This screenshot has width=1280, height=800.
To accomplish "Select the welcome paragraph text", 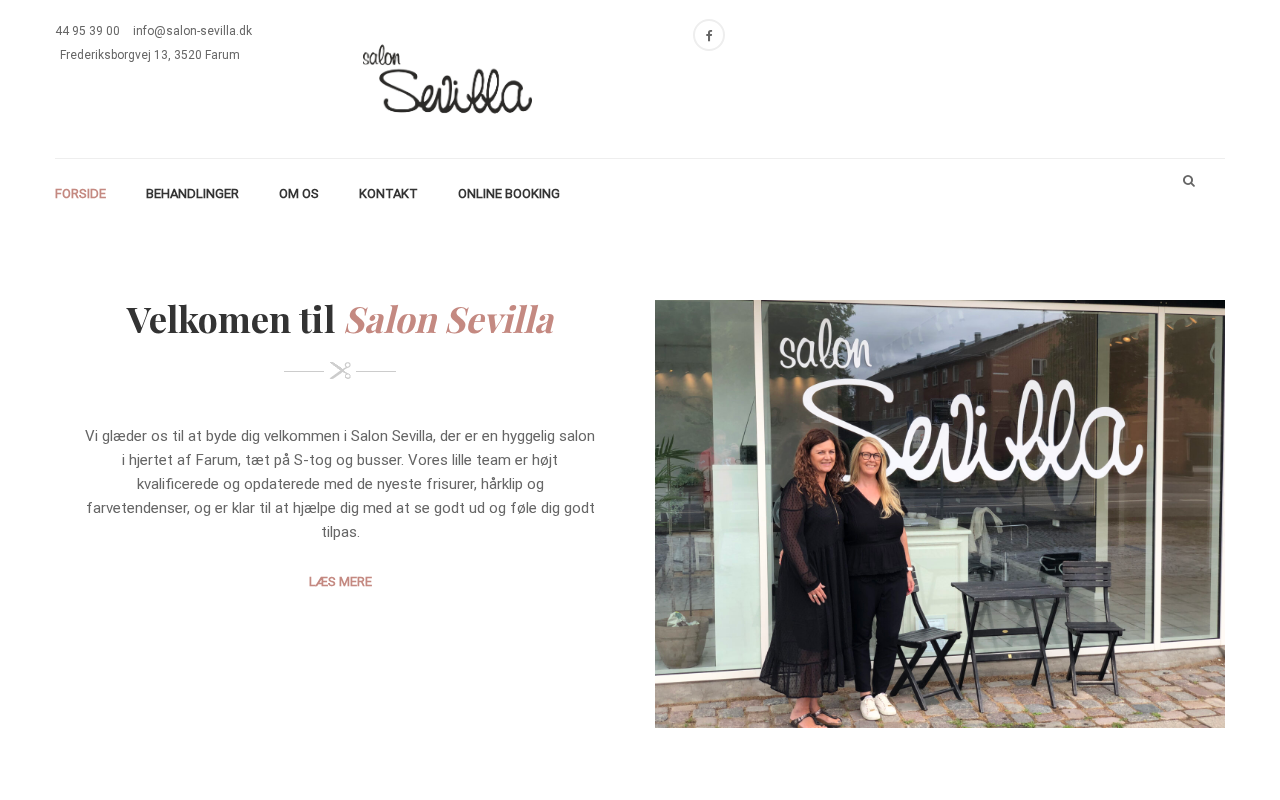I will 340,484.
